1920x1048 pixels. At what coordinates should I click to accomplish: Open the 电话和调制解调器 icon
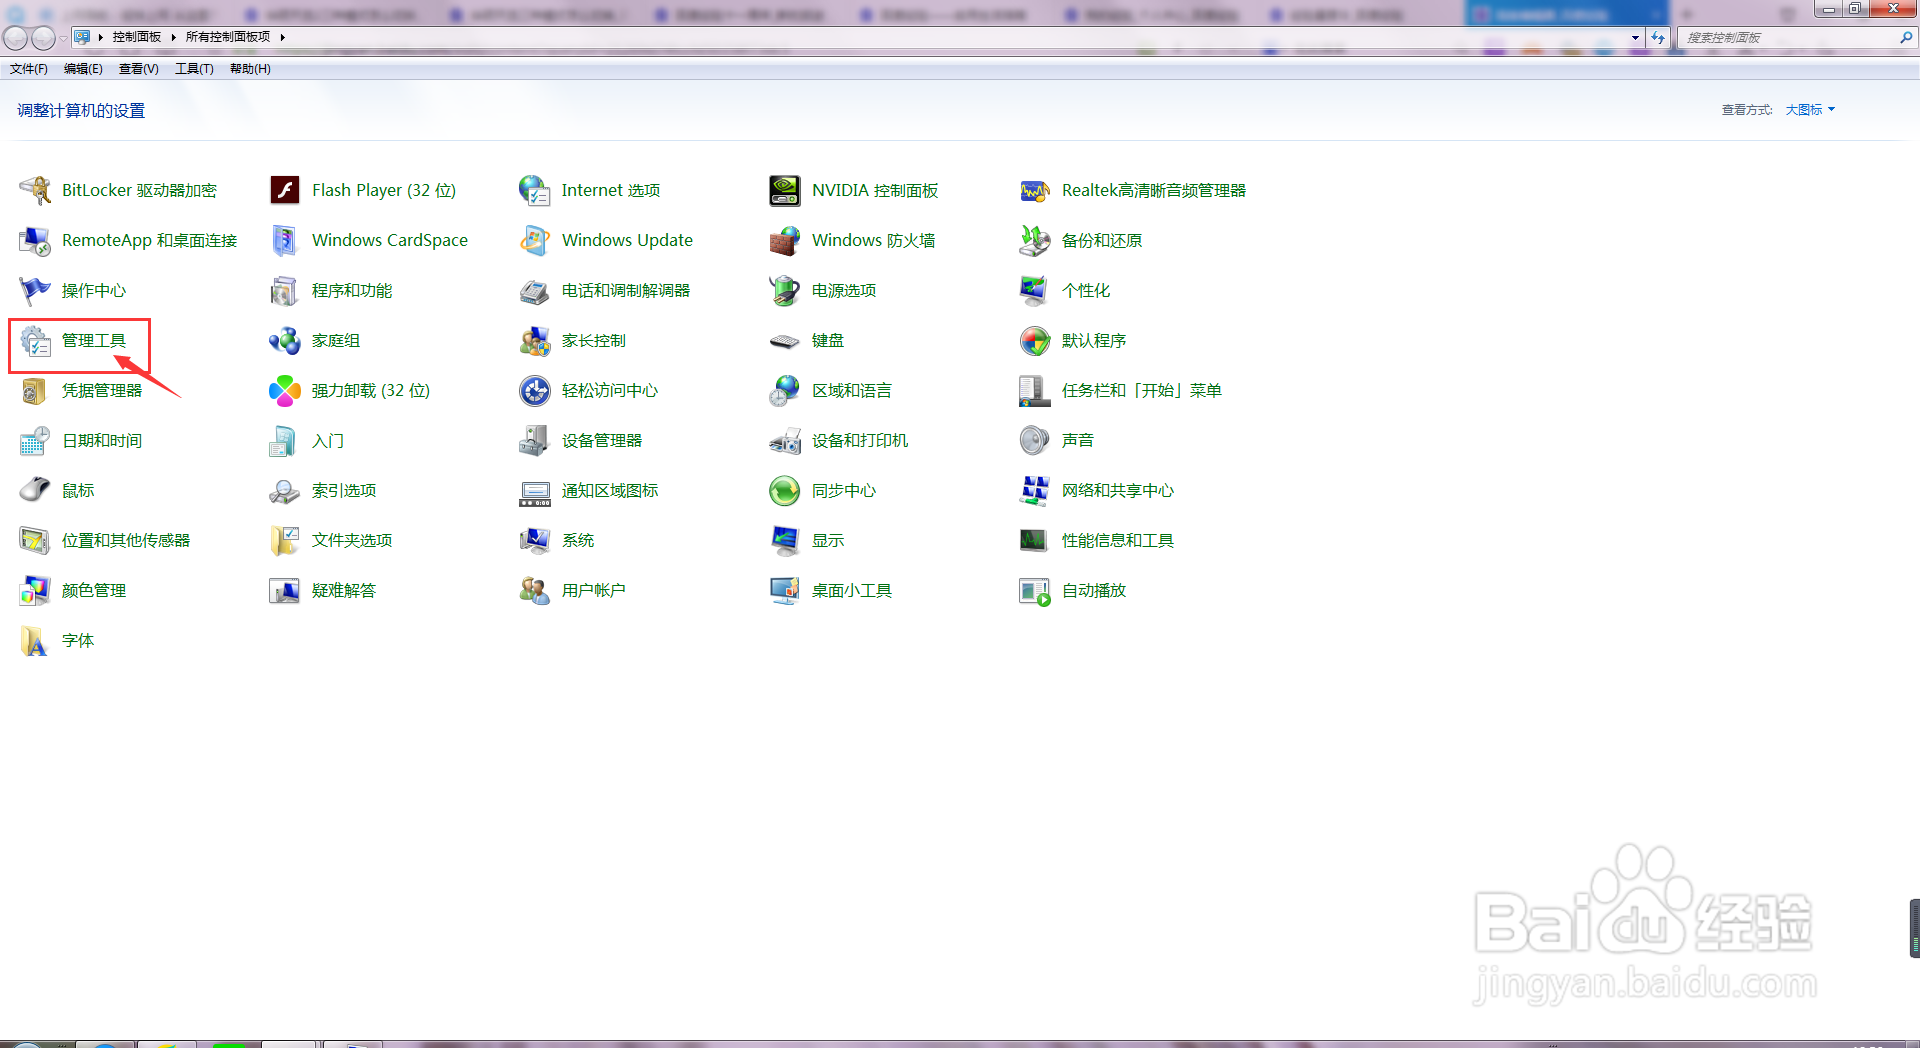pyautogui.click(x=535, y=290)
